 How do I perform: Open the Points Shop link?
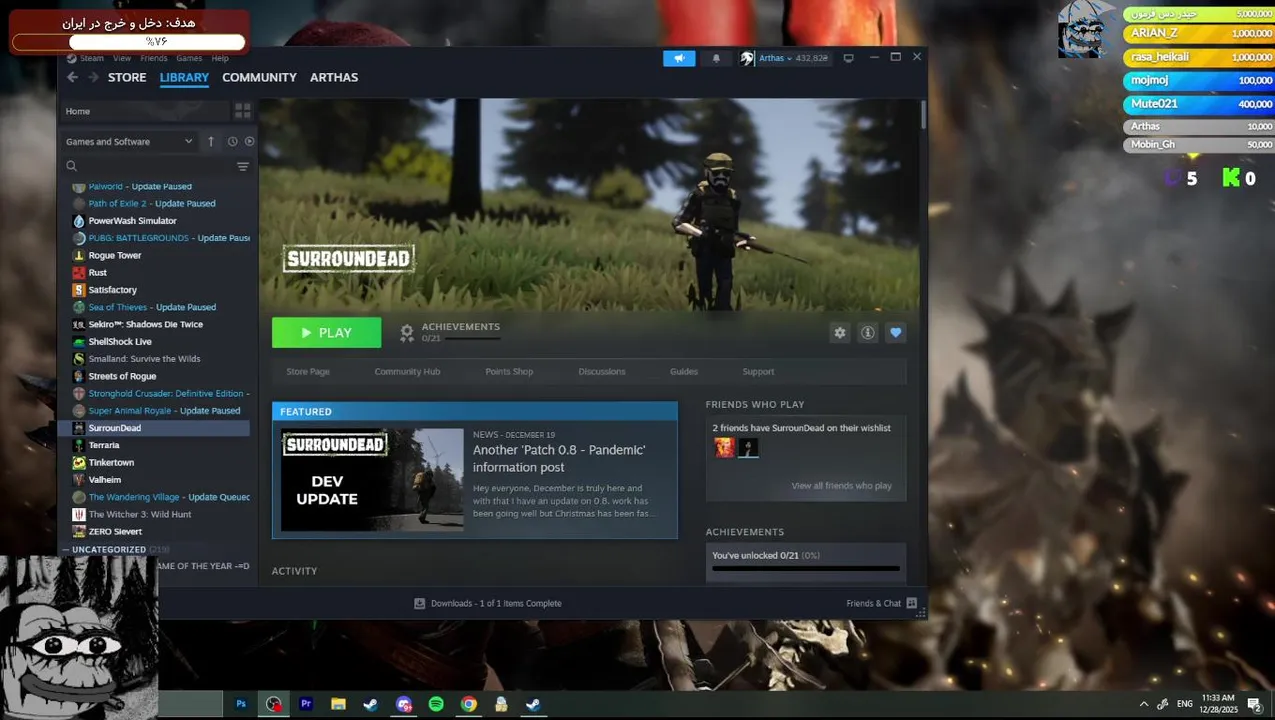tap(509, 371)
